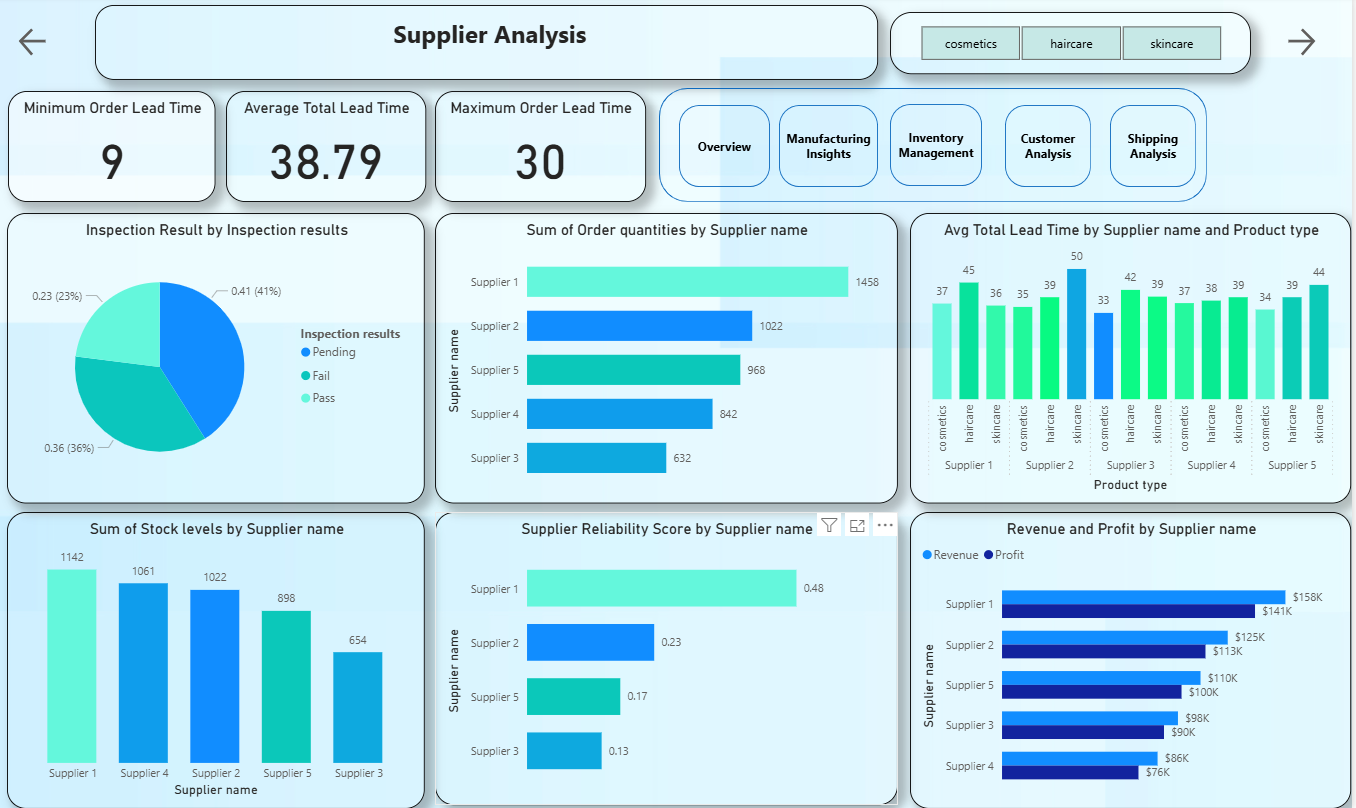Click the Supplier Analysis title
The image size is (1356, 808).
pos(489,36)
